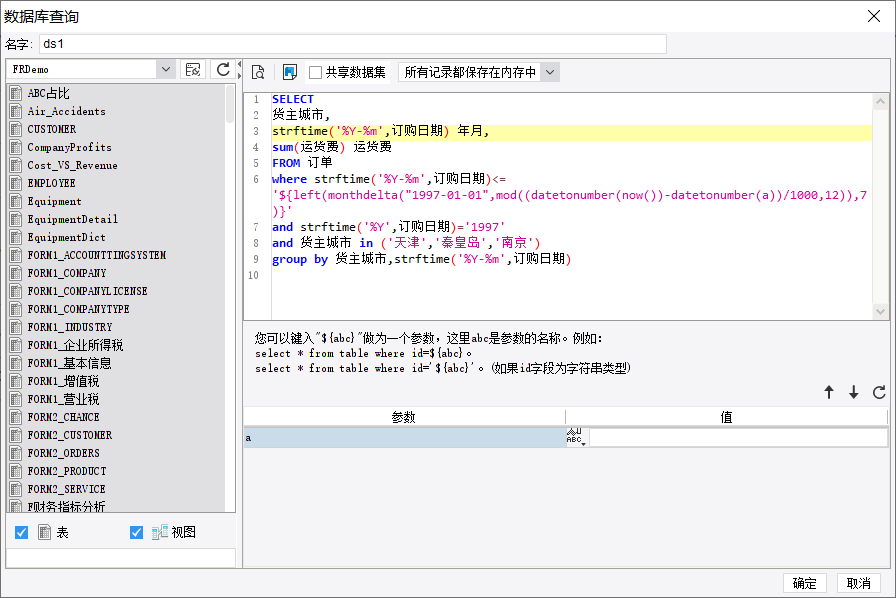Select parameter a row

click(405, 437)
